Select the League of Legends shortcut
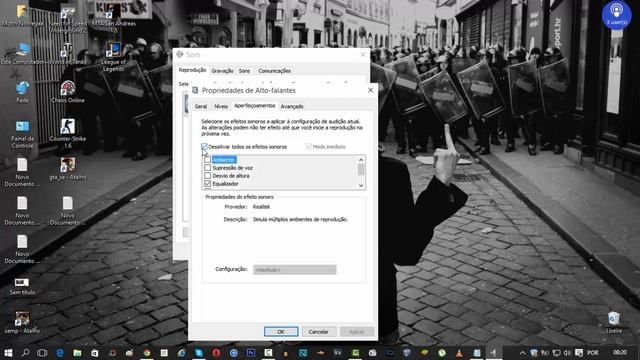This screenshot has height=360, width=640. pos(113,56)
